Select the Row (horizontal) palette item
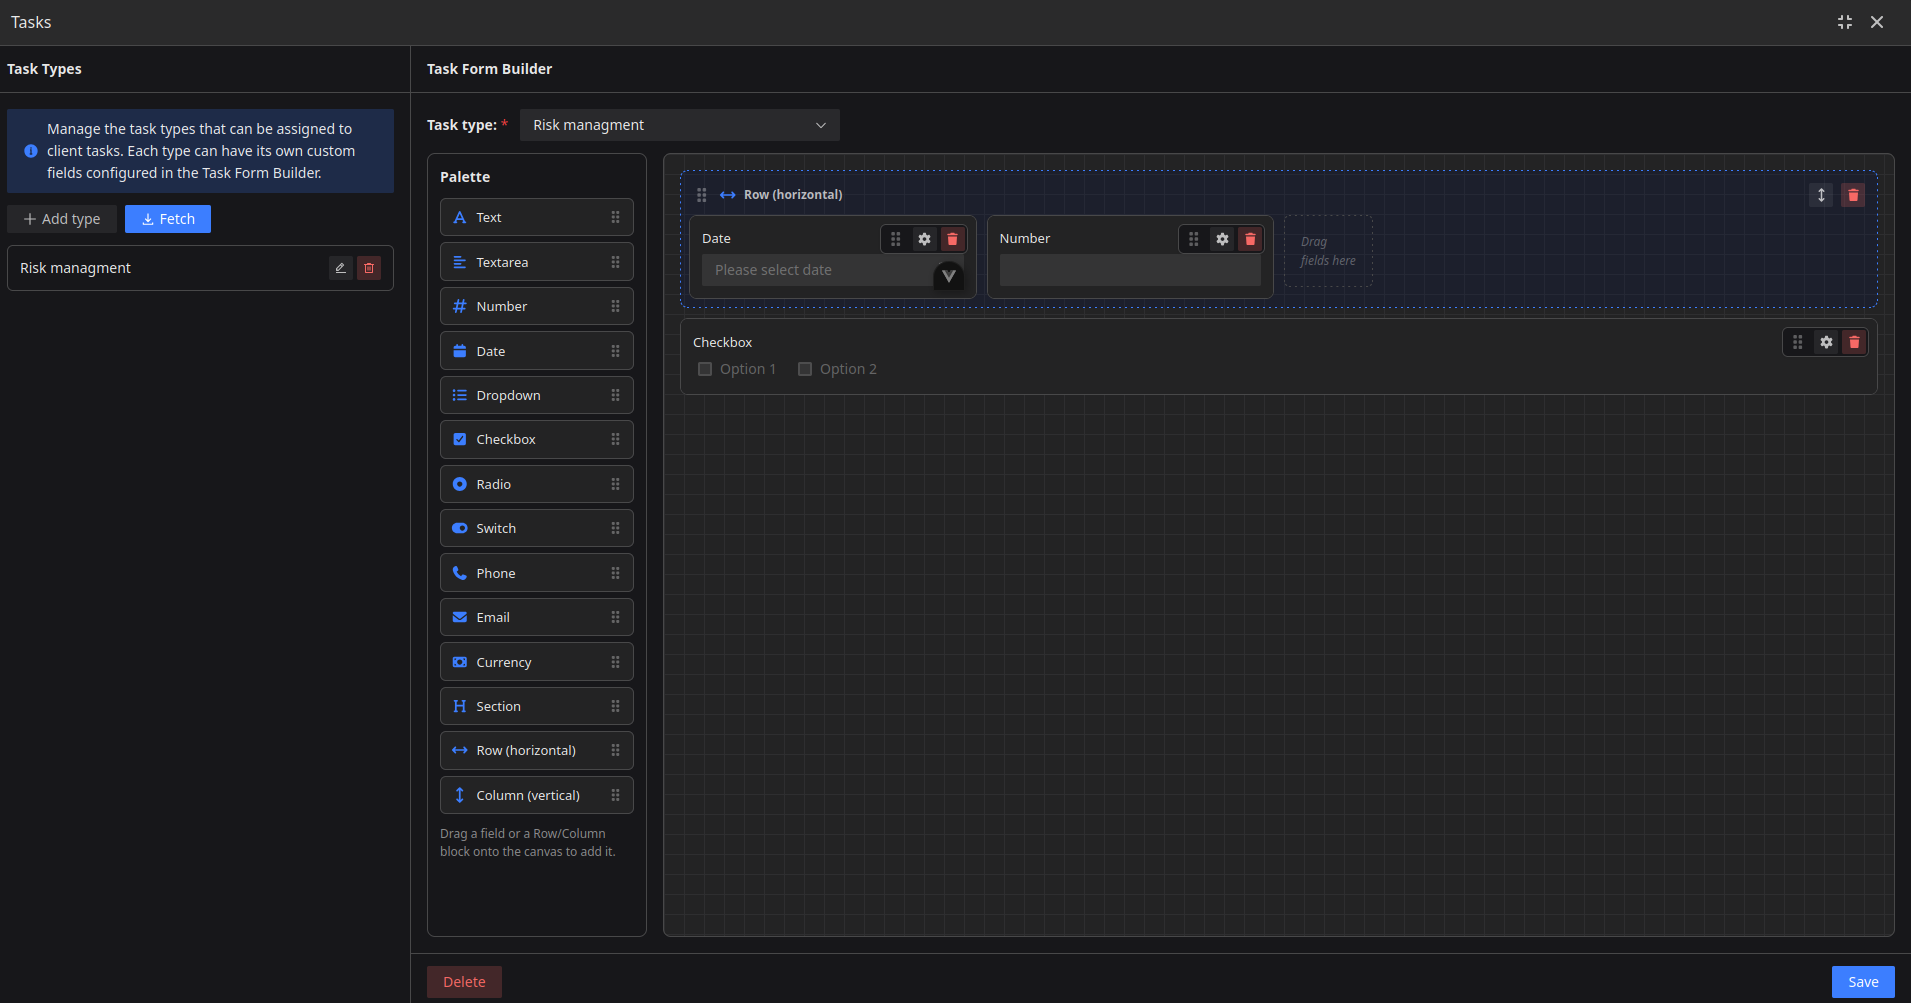The image size is (1911, 1003). (537, 750)
